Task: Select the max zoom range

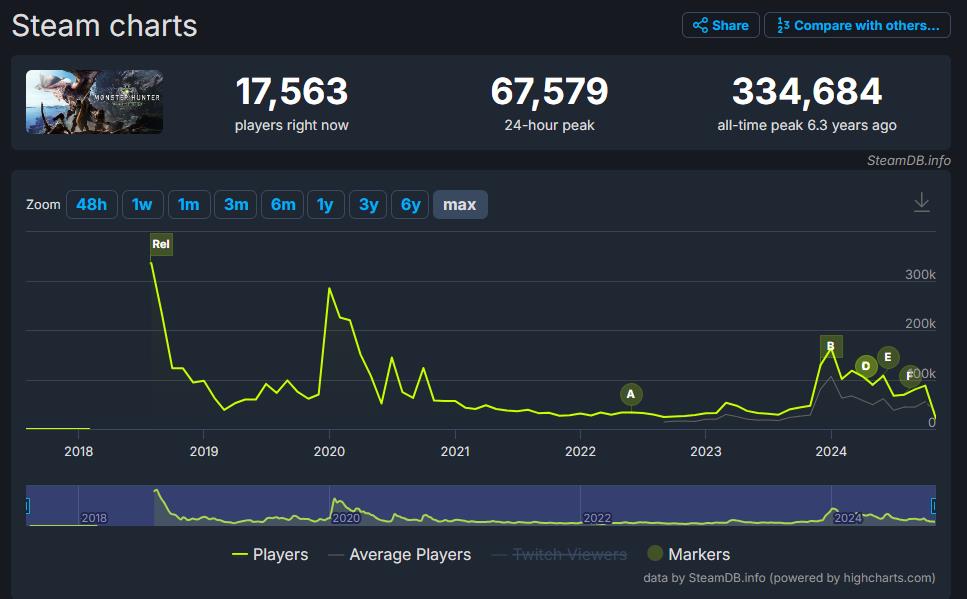Action: (460, 205)
